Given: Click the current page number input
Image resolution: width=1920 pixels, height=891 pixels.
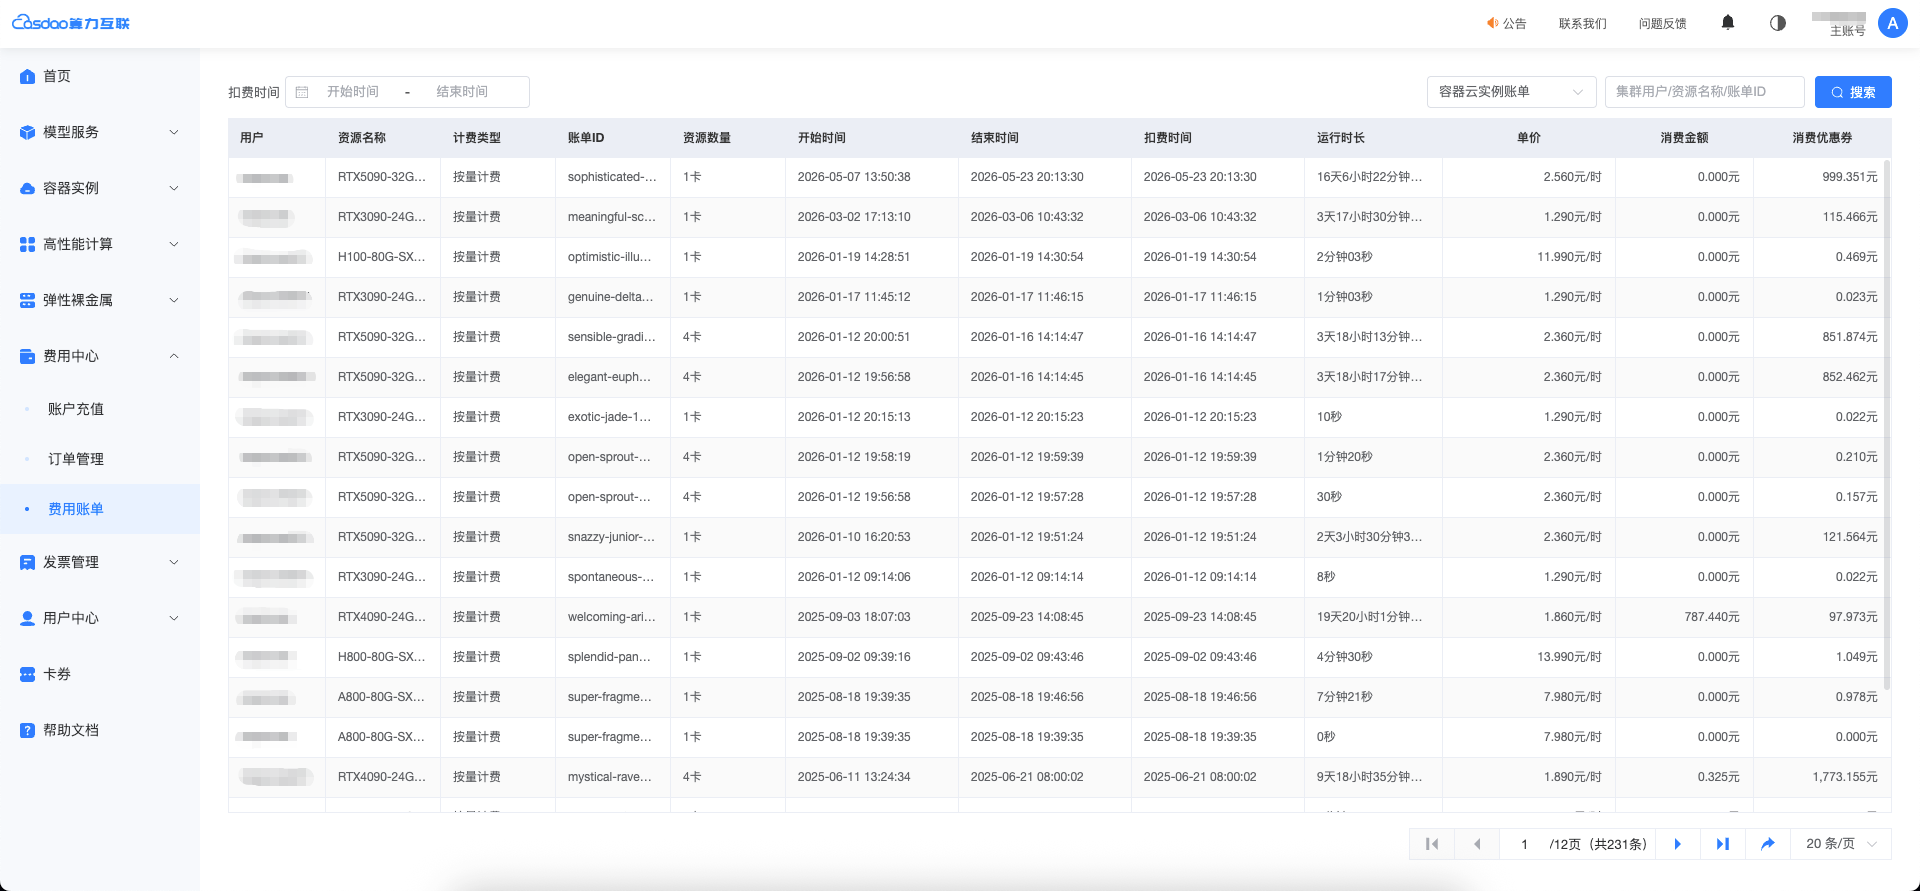Looking at the screenshot, I should click(x=1524, y=844).
